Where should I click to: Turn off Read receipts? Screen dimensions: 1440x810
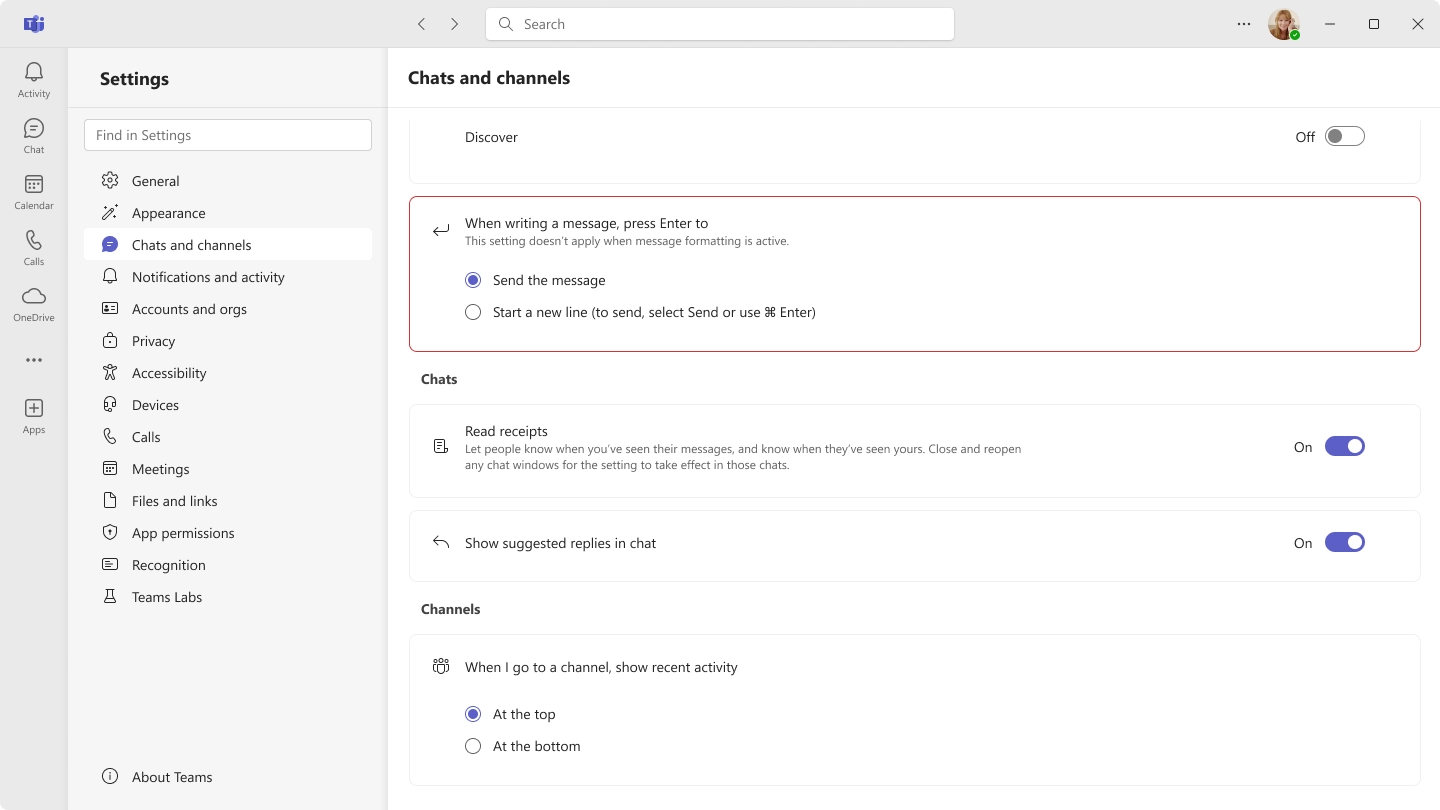coord(1345,446)
